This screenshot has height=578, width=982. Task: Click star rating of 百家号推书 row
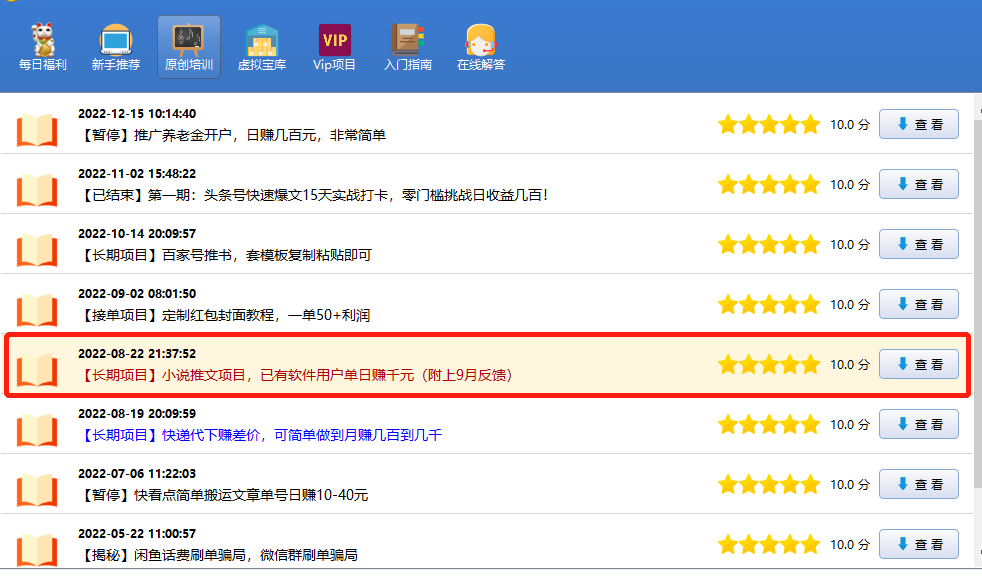tap(769, 244)
